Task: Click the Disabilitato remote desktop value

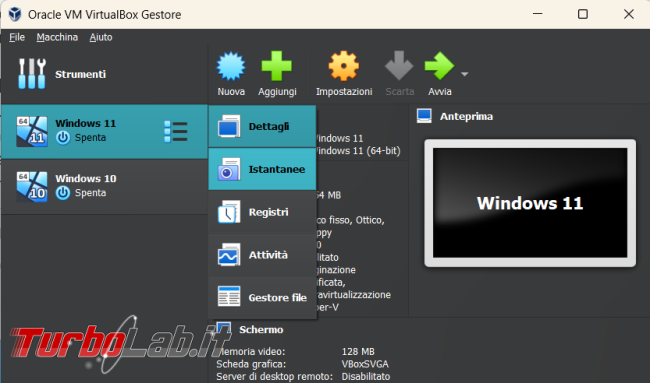Action: [366, 376]
